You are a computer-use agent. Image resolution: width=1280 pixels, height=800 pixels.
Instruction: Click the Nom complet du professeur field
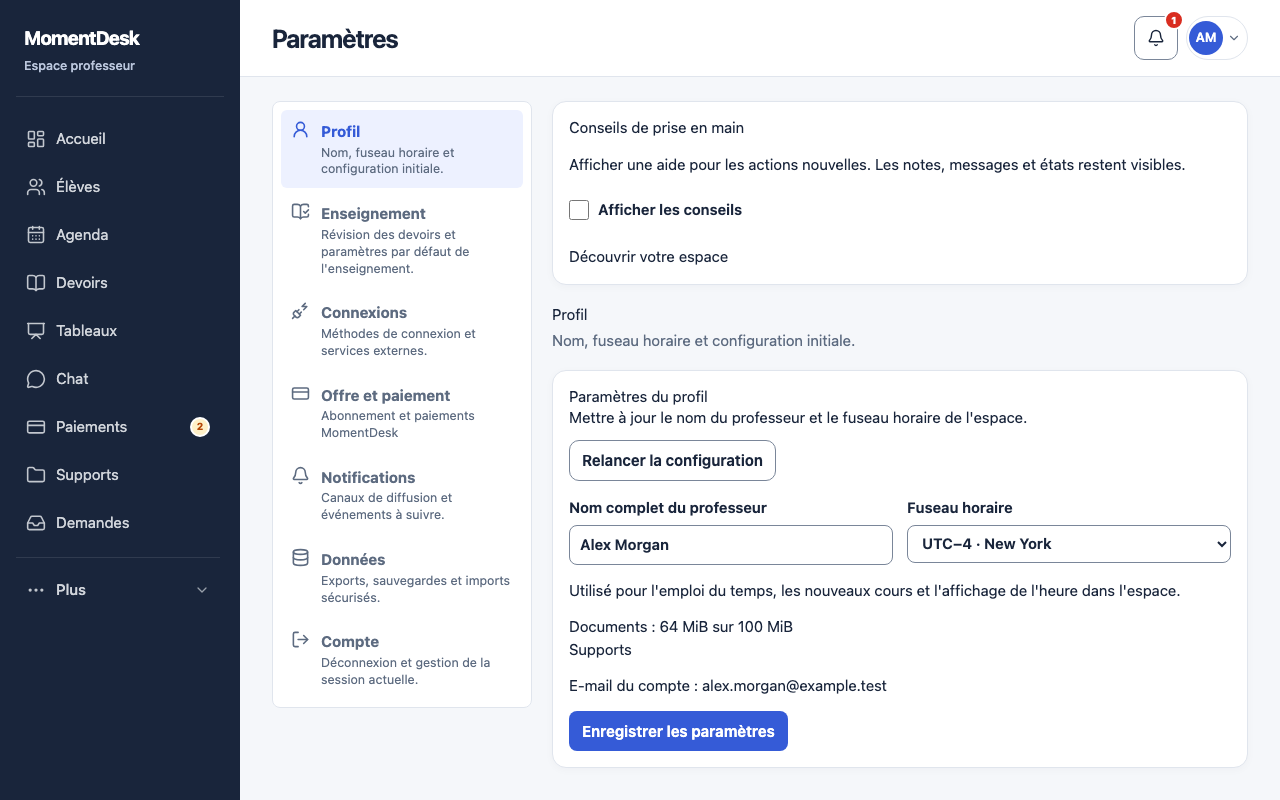(x=731, y=545)
